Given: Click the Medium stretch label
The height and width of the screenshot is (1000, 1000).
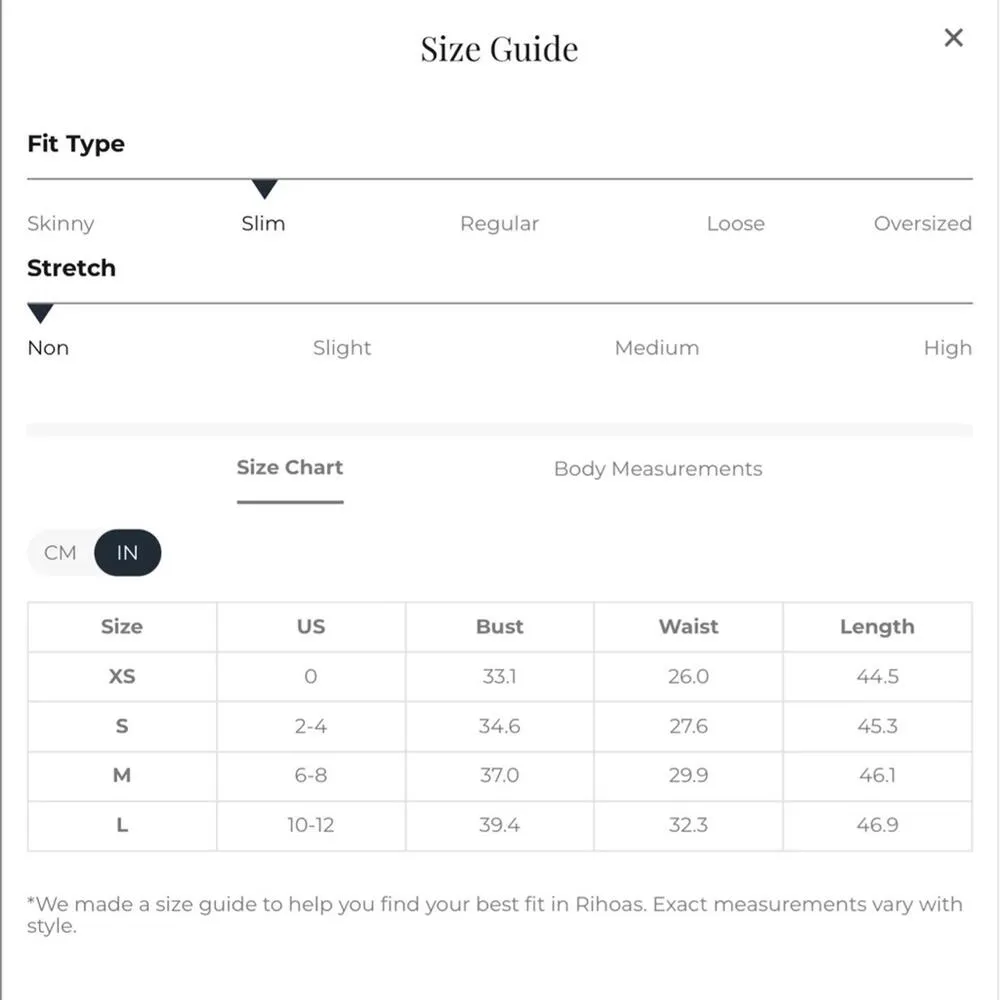Looking at the screenshot, I should tap(657, 348).
